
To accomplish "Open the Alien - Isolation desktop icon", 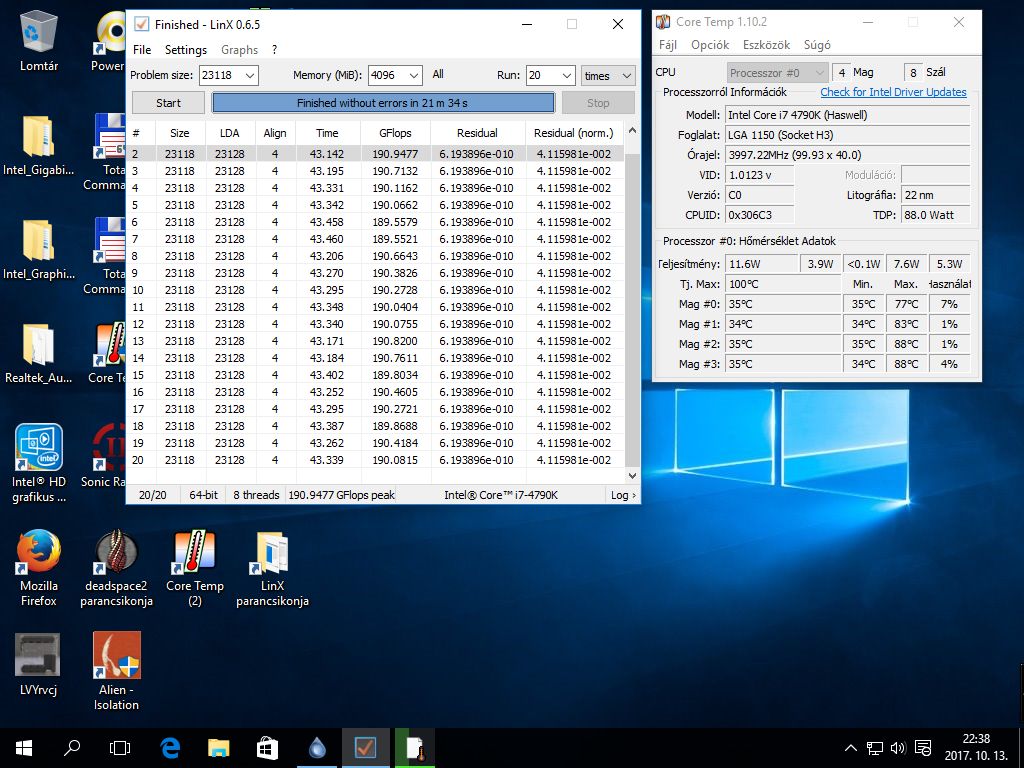I will (116, 656).
